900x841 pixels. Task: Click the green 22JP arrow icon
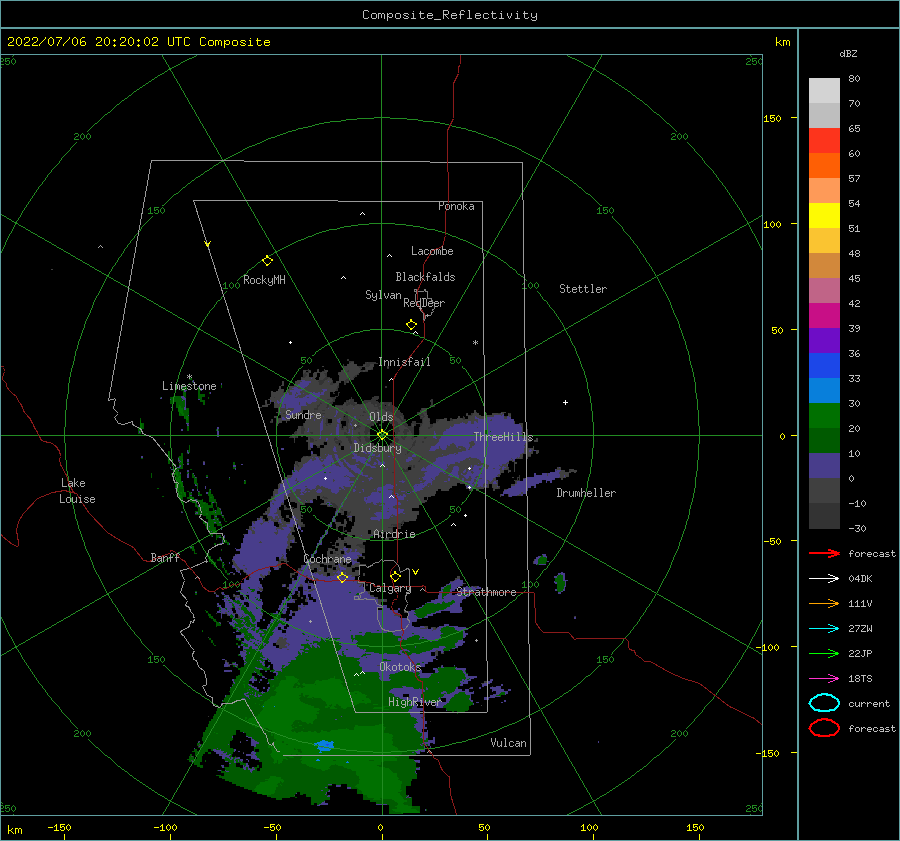click(x=824, y=653)
